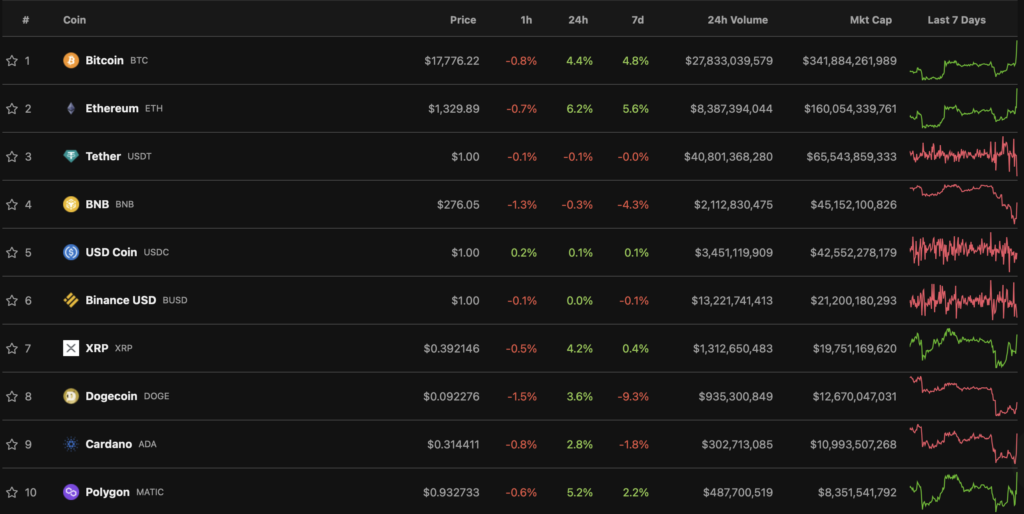
Task: Click the Polygon purple logo icon
Action: point(71,493)
